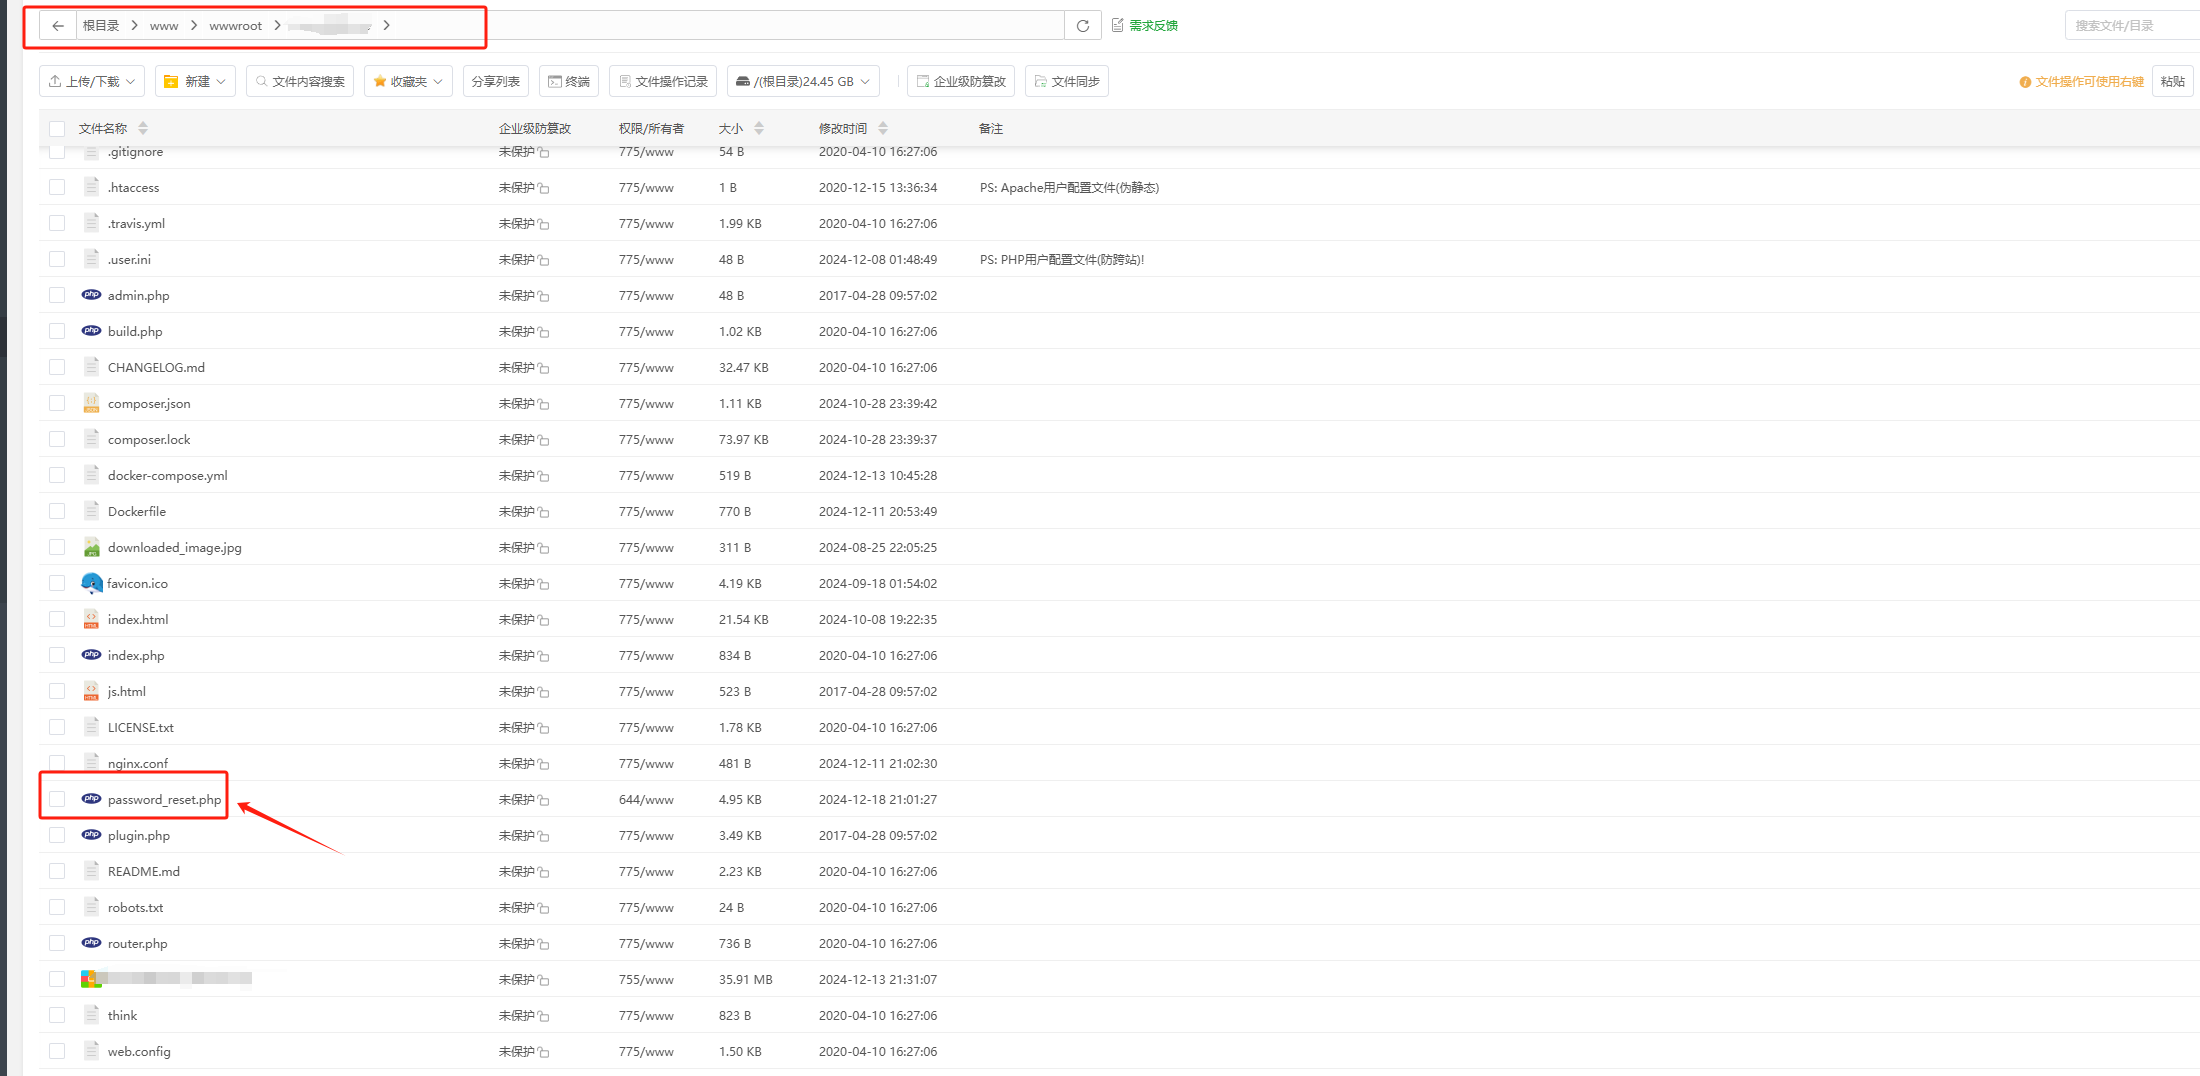This screenshot has height=1076, width=2200.
Task: Open nginx.conf file name
Action: pos(138,763)
